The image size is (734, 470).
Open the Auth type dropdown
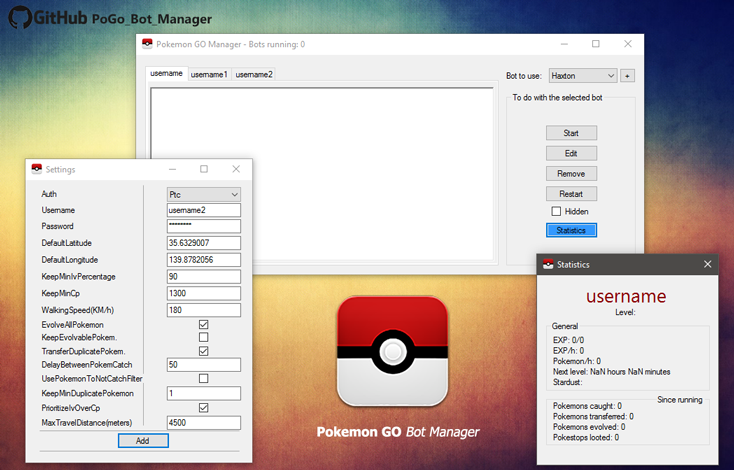coord(204,194)
